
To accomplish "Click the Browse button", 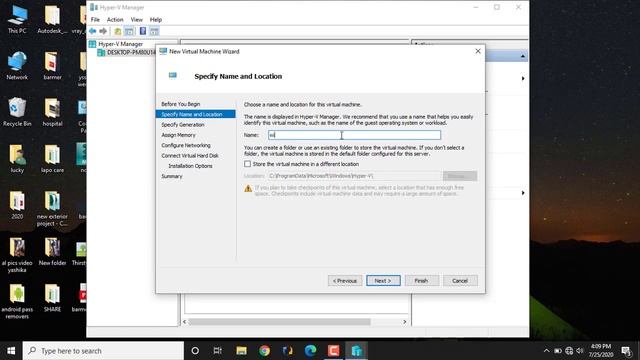I will click(460, 176).
